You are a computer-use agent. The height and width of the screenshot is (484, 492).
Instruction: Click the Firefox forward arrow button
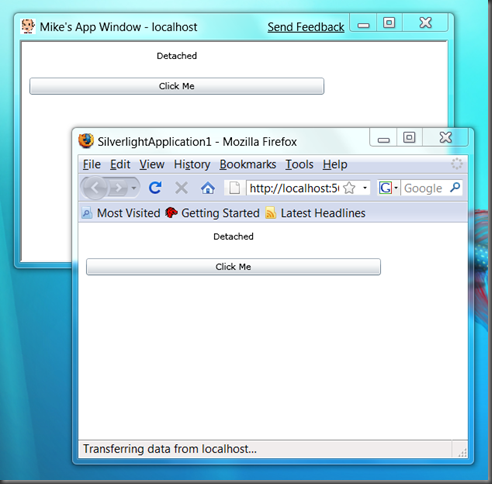(118, 188)
